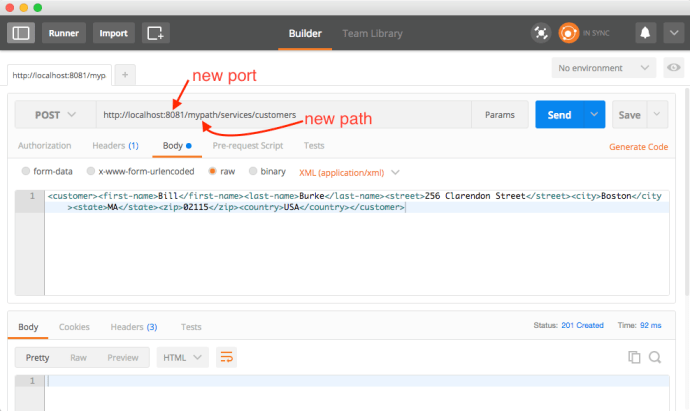The height and width of the screenshot is (411, 690).
Task: Open the request Headers (1) tab
Action: [115, 146]
